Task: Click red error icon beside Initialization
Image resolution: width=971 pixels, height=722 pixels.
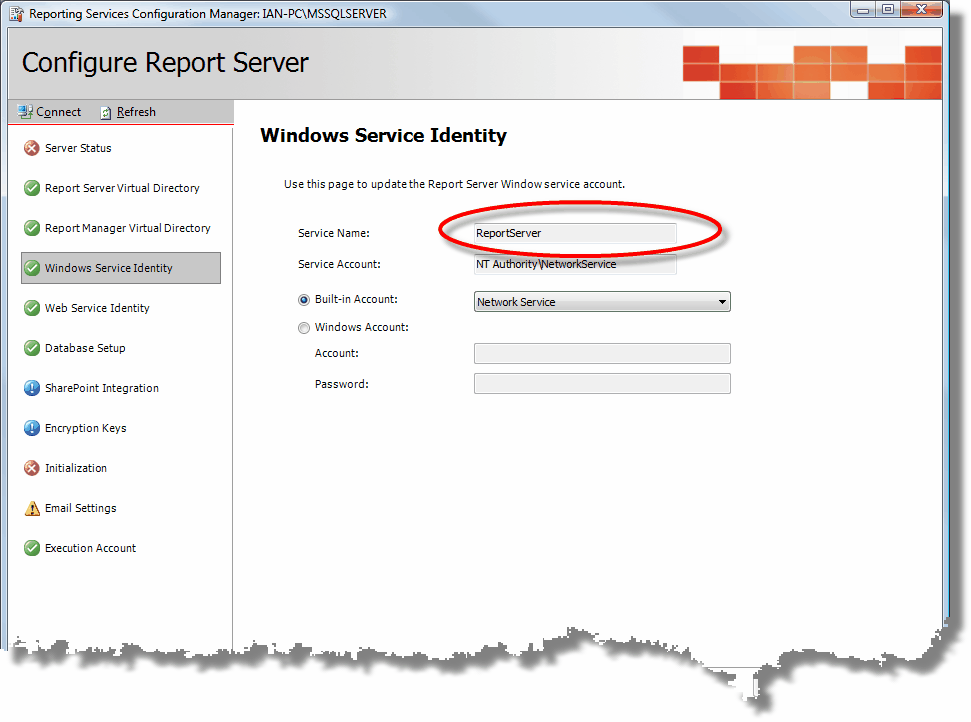Action: pyautogui.click(x=32, y=468)
